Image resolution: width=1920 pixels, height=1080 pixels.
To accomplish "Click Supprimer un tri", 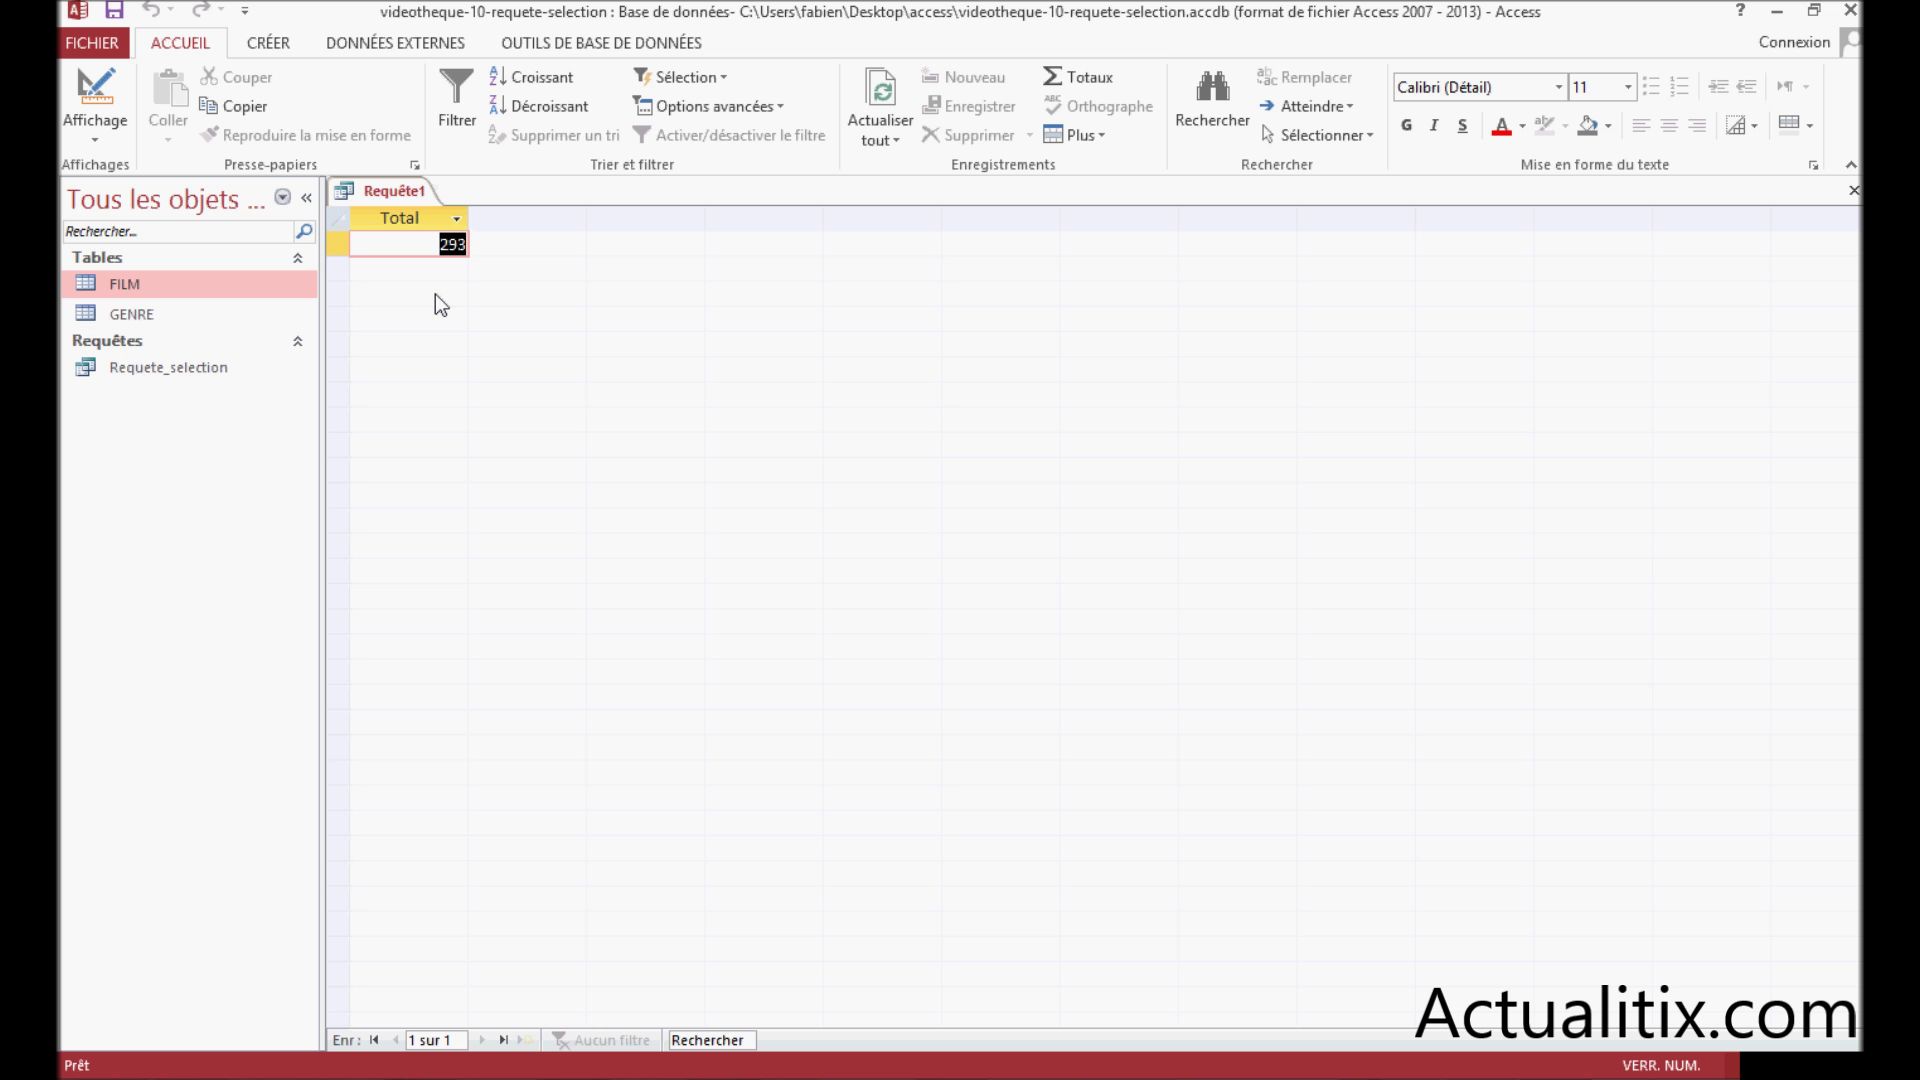I will tap(554, 135).
